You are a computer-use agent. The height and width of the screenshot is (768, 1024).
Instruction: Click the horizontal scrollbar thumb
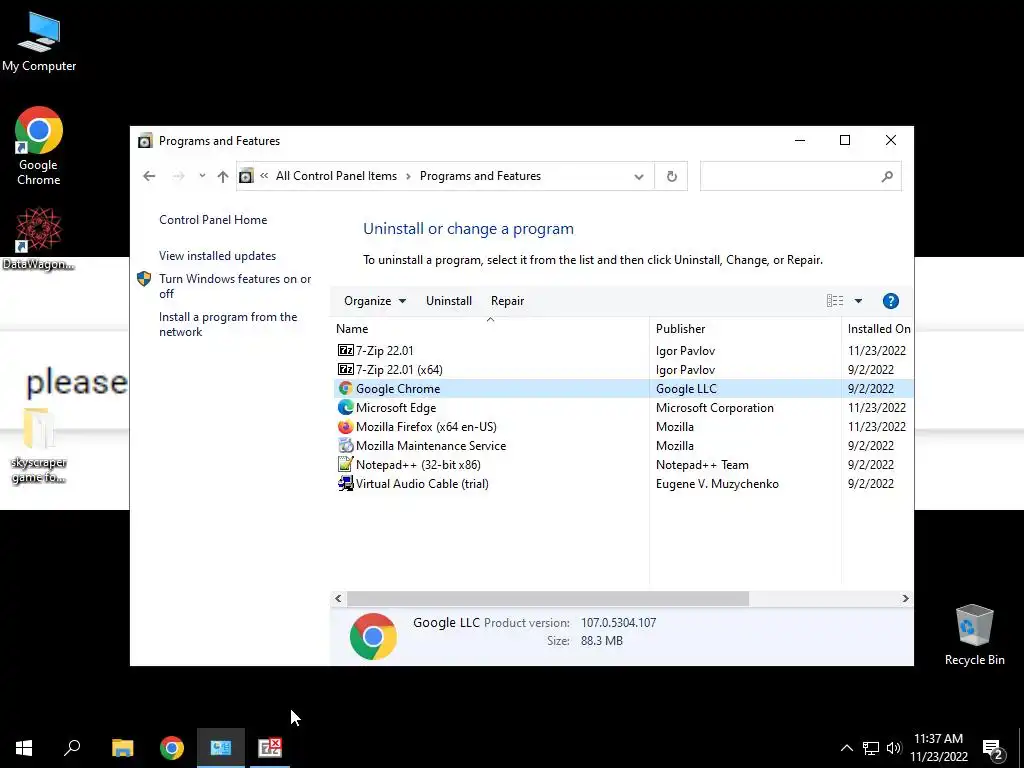pyautogui.click(x=548, y=598)
